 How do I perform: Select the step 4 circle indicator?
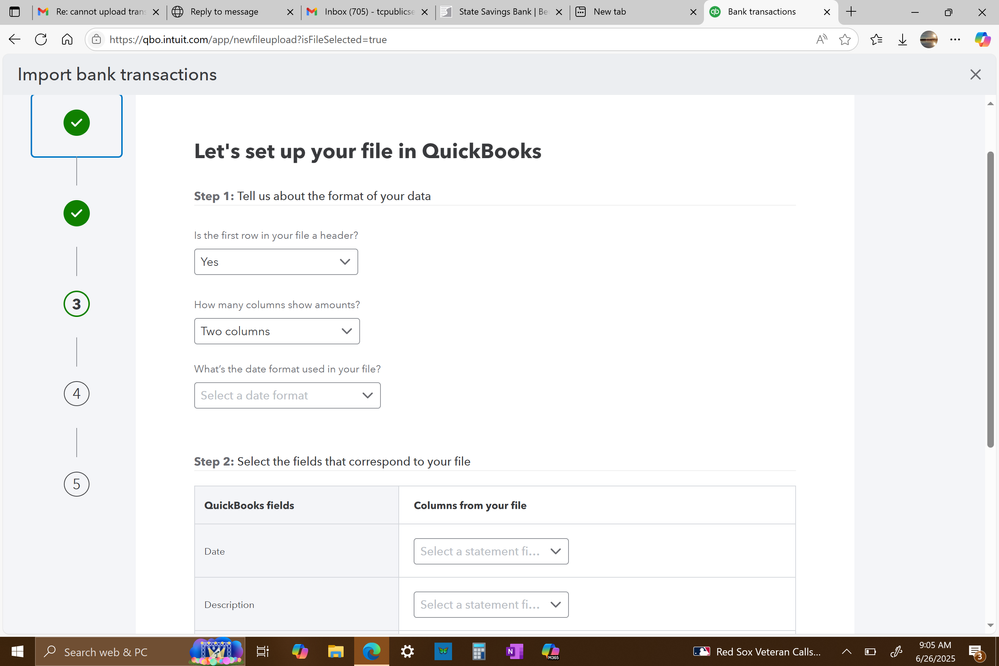tap(76, 394)
